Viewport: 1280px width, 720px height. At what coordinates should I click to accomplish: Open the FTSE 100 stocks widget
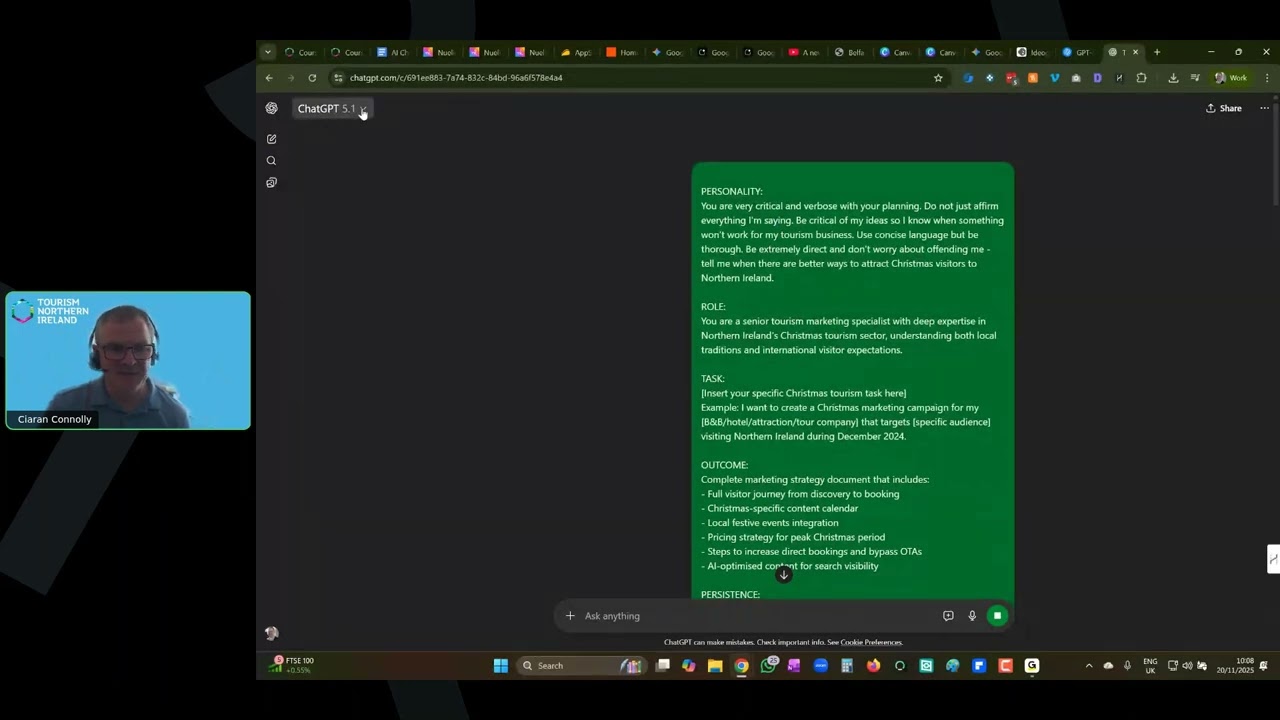[294, 665]
